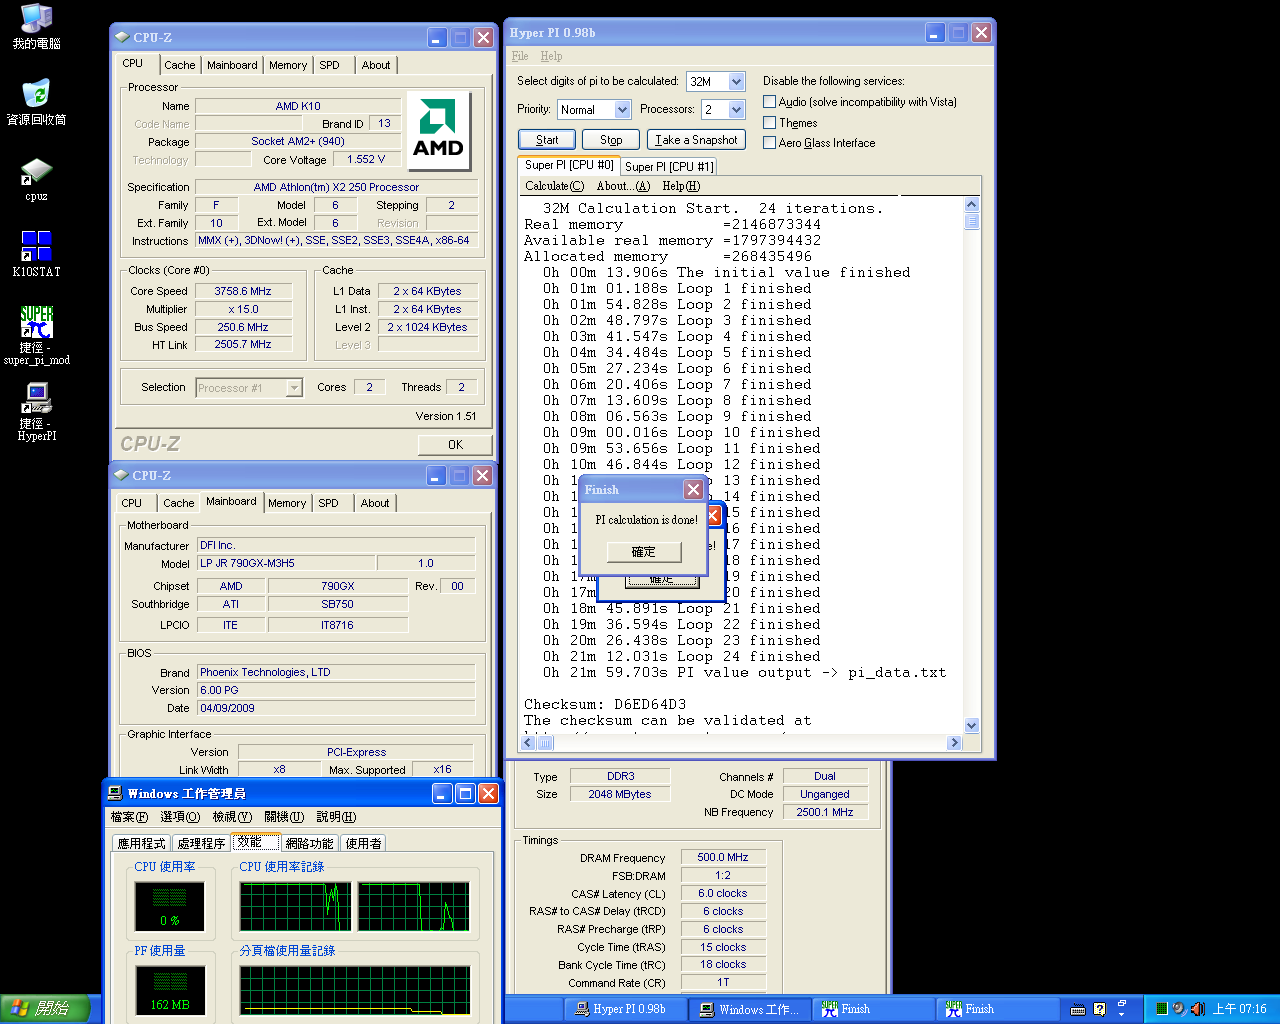The image size is (1280, 1024).
Task: Click the on-screen keyboard tray icon
Action: 1078,1009
